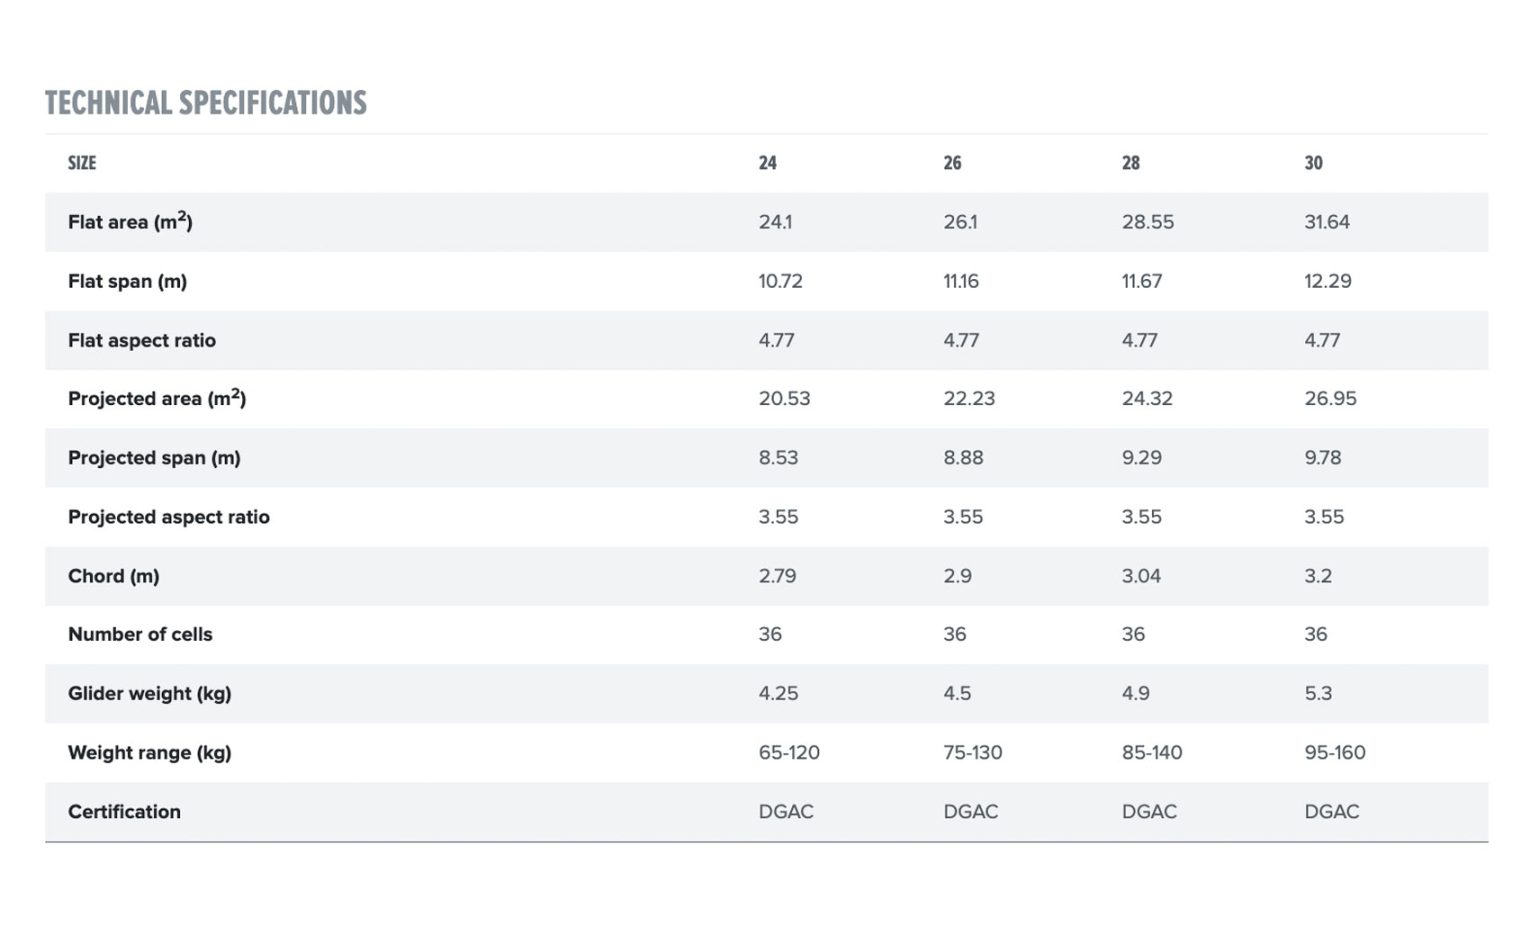Click the 95-160 weight range value
Image resolution: width=1530 pixels, height=945 pixels.
[x=1335, y=752]
